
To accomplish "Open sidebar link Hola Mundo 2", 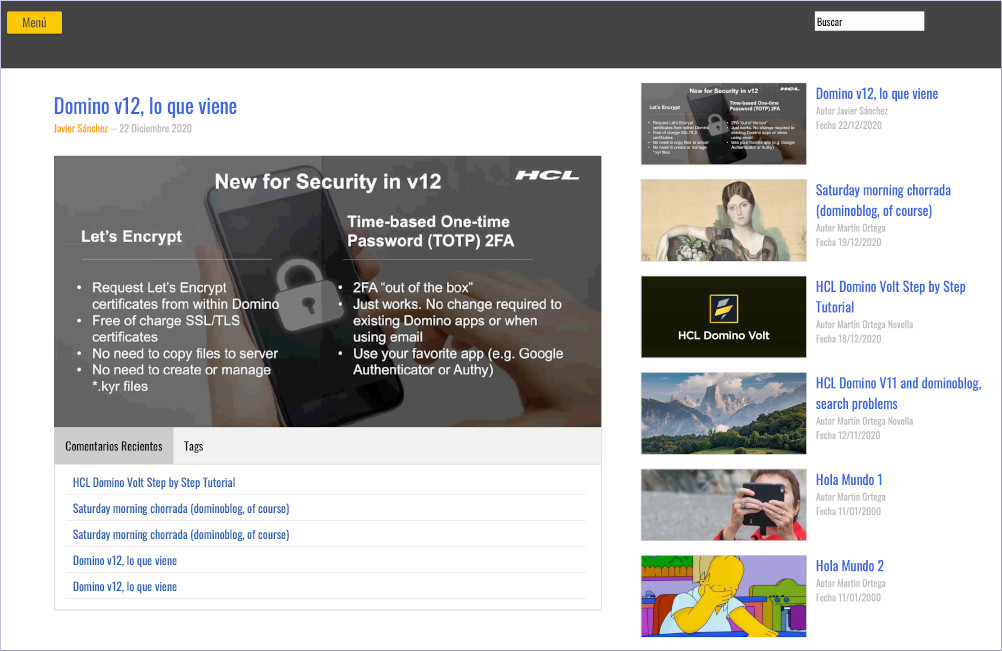I will pos(849,566).
